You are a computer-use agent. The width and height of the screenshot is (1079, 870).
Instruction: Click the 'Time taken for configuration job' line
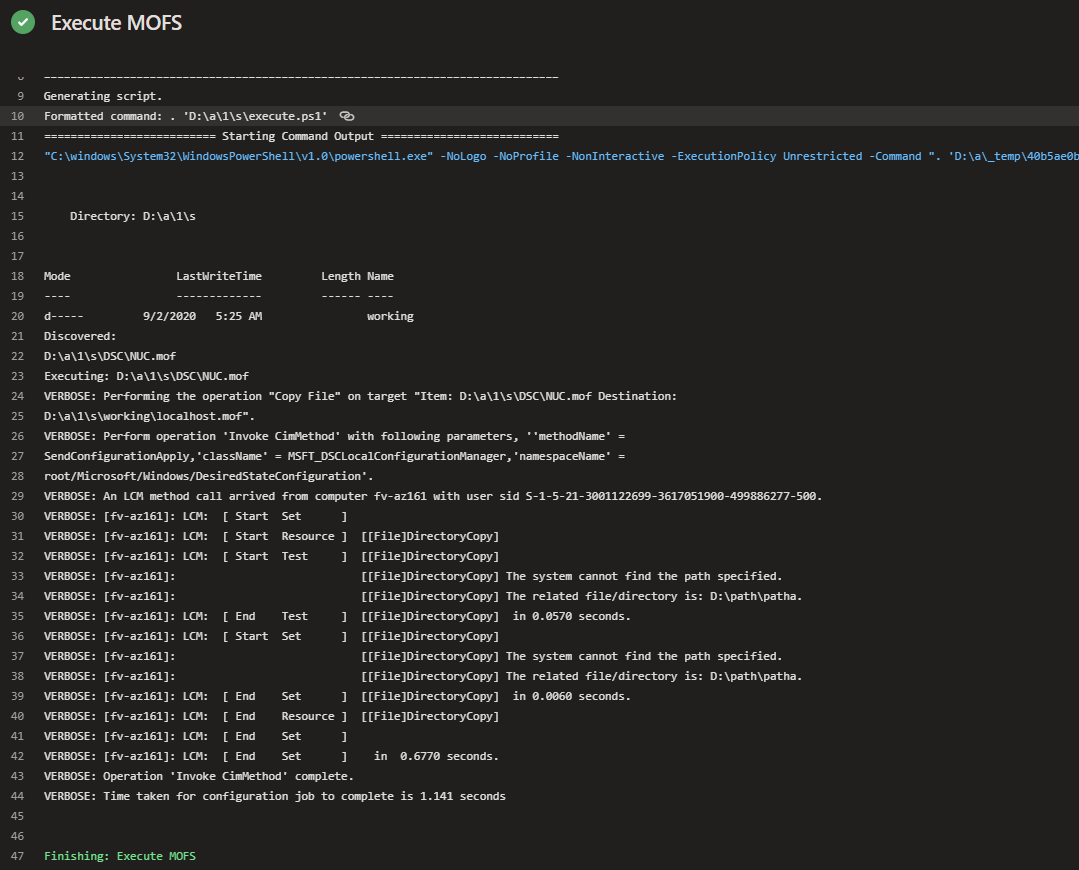275,796
